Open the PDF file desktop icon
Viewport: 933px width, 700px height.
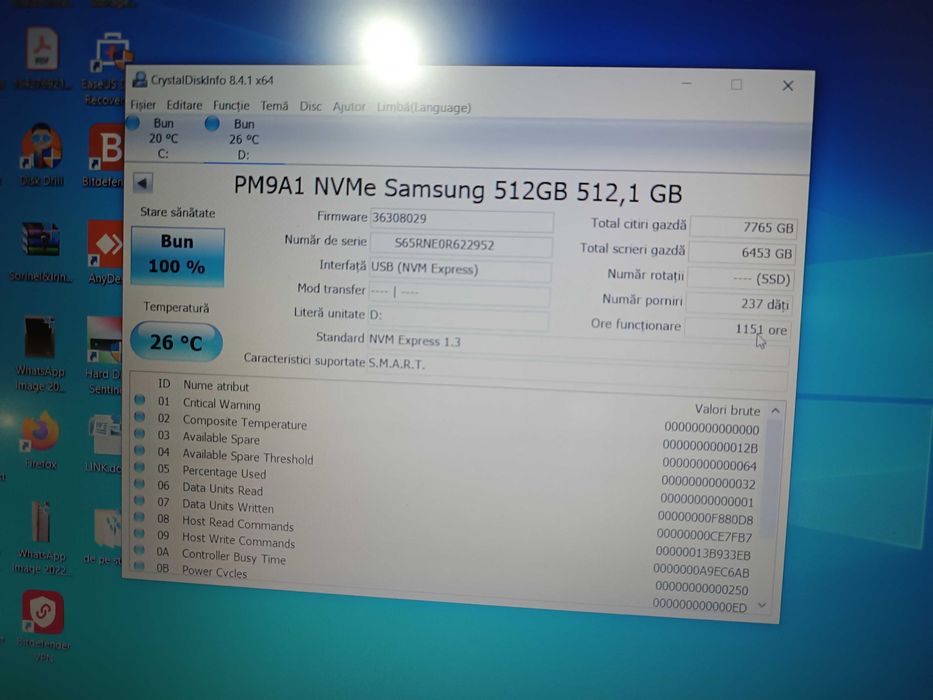[42, 58]
